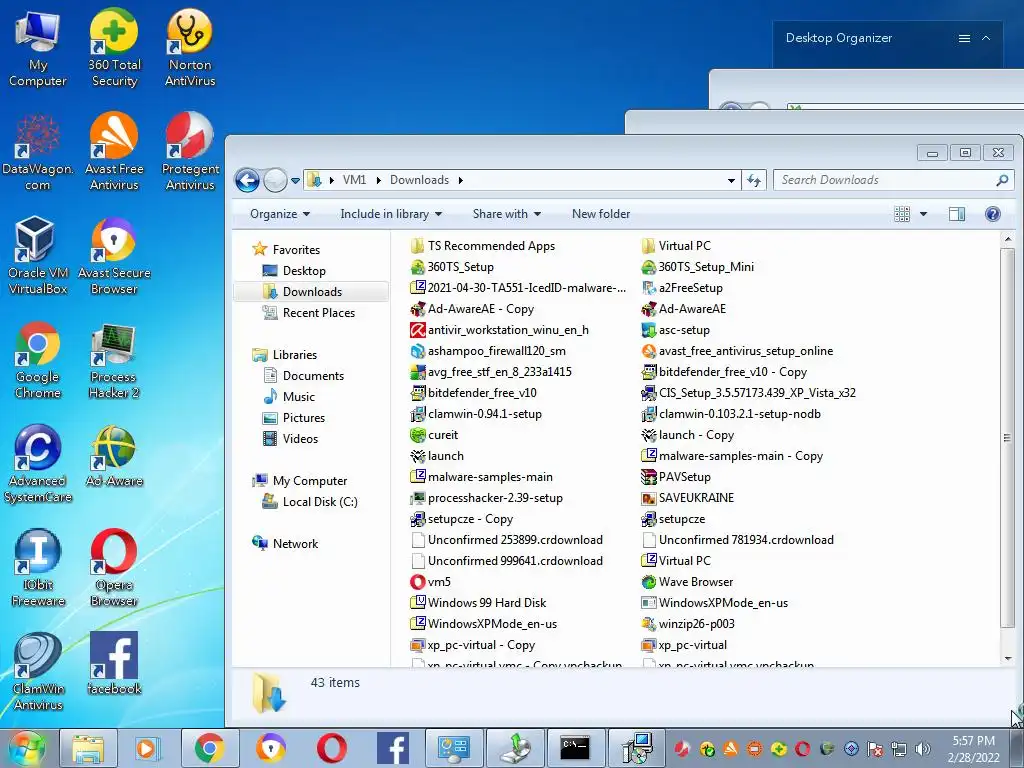Select Protegent Antivirus desktop icon

click(x=190, y=152)
